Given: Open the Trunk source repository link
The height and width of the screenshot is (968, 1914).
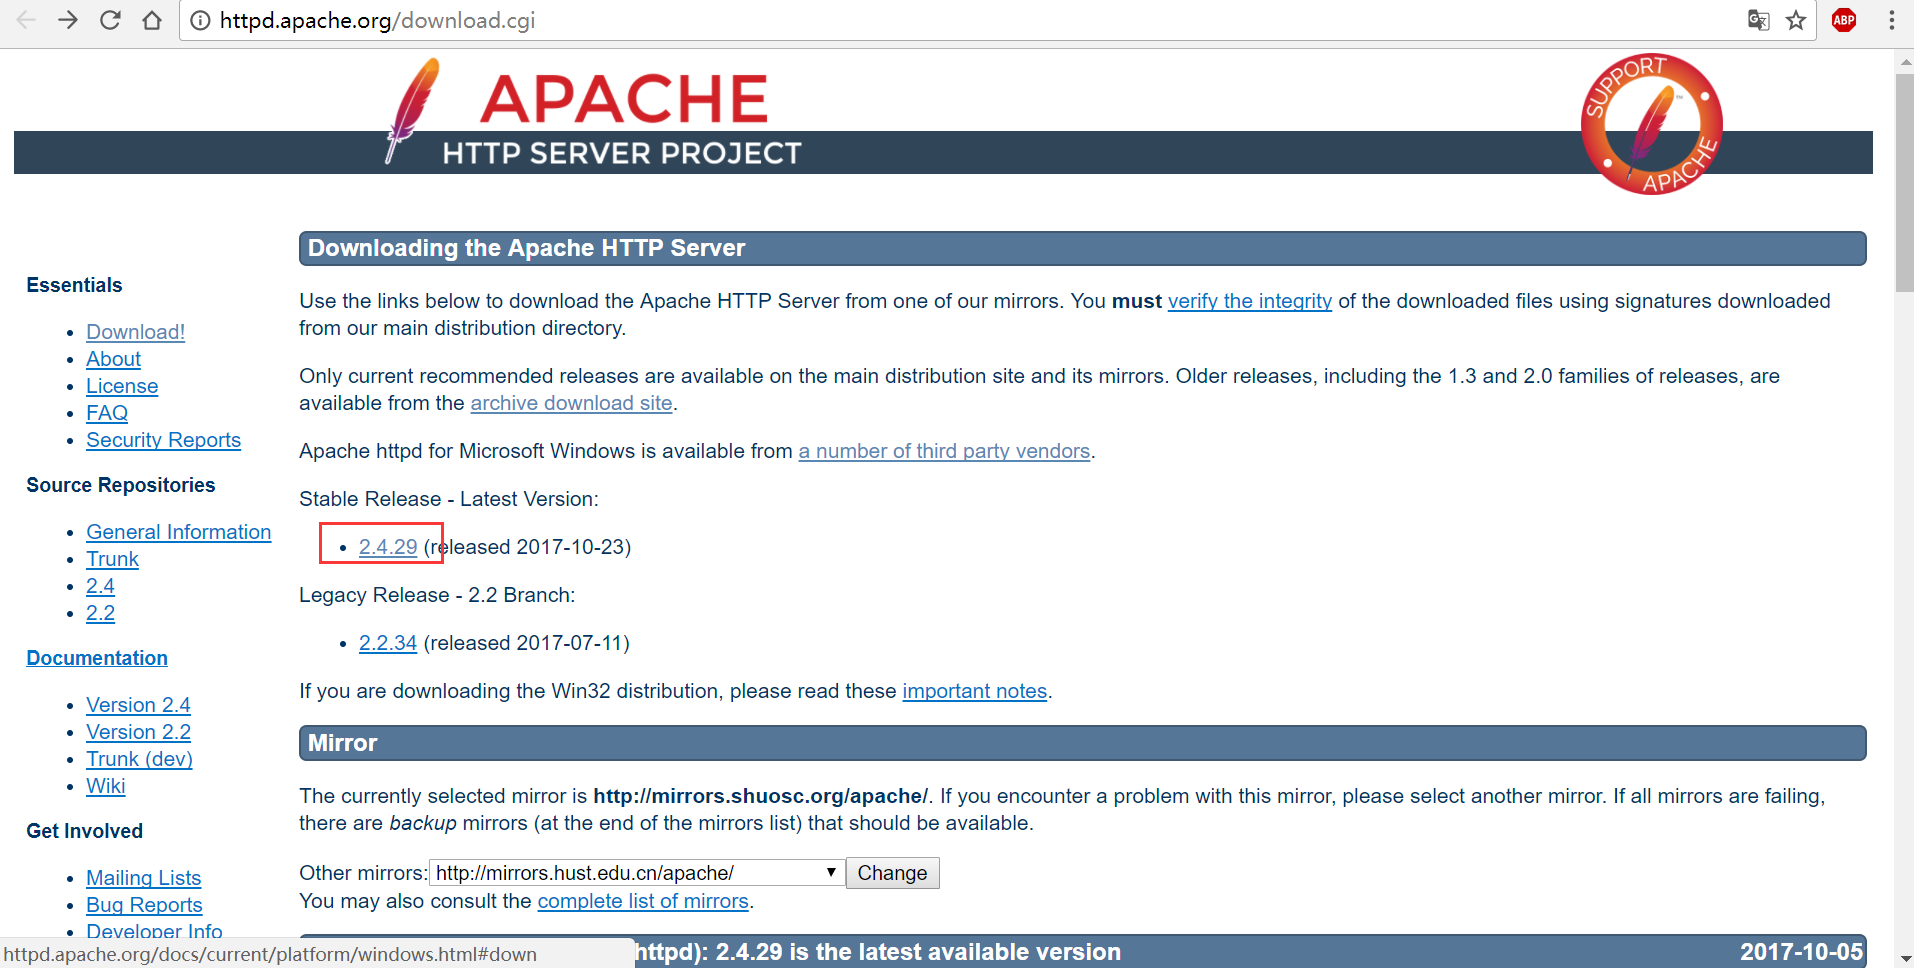Looking at the screenshot, I should (112, 559).
